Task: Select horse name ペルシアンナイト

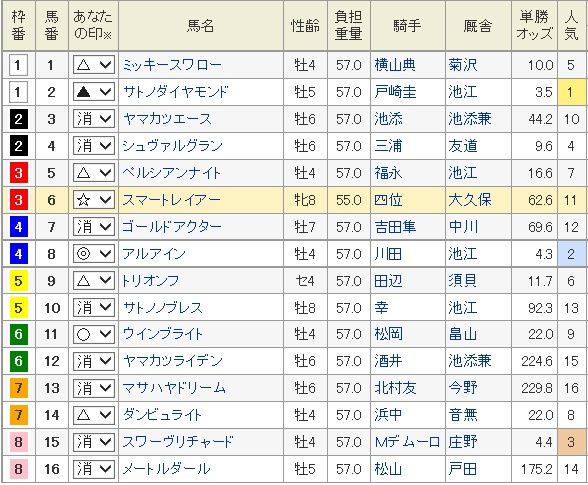Action: click(172, 173)
